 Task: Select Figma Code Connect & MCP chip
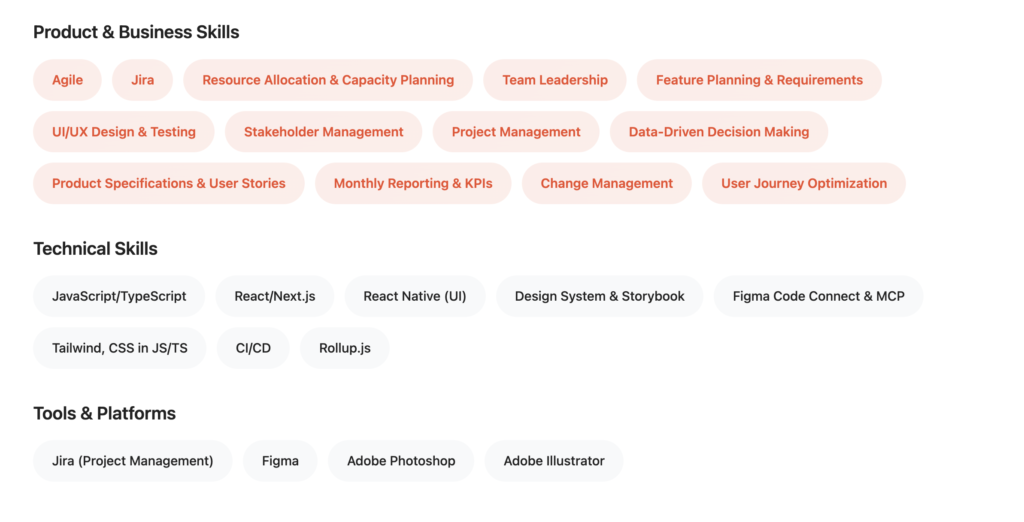(x=818, y=296)
